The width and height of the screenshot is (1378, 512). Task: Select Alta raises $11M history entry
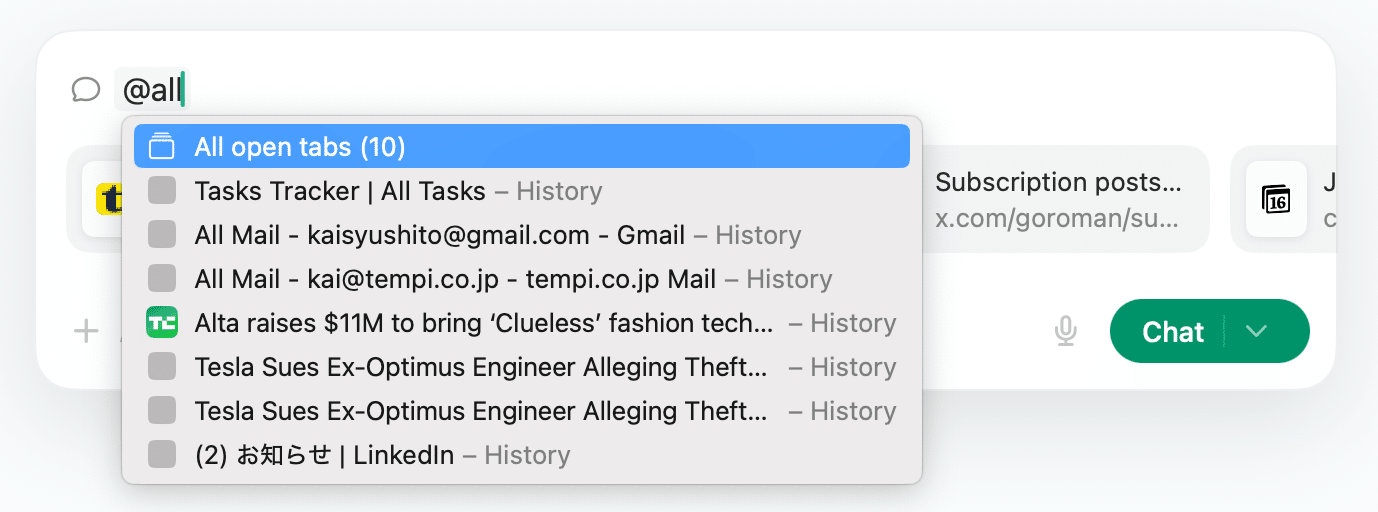(x=484, y=323)
